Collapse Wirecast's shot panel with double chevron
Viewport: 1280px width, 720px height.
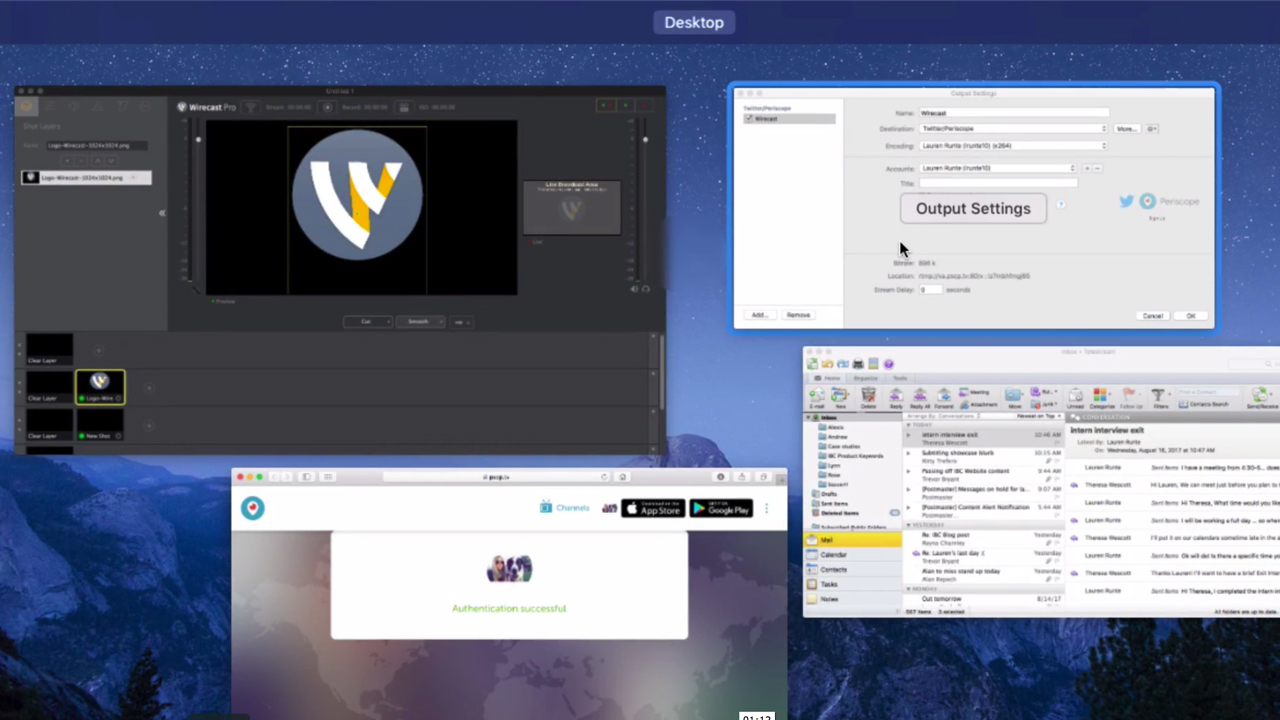click(162, 212)
